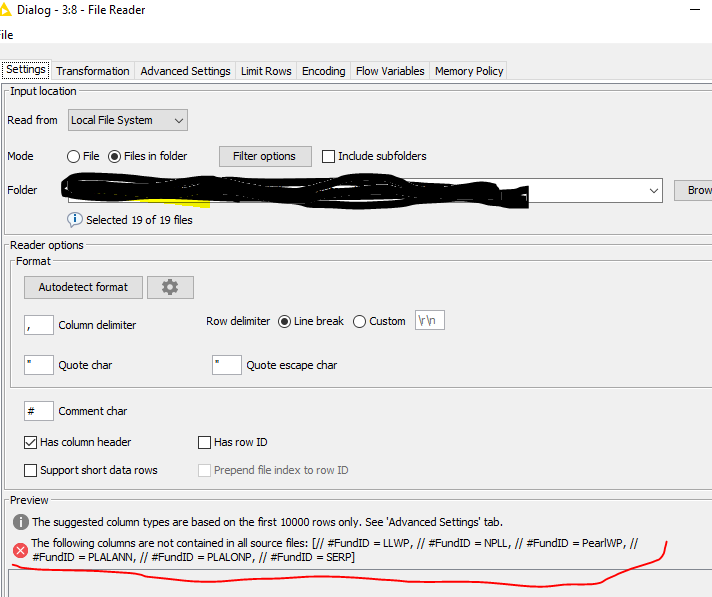
Task: Open the Flow Variables tab
Action: (390, 71)
